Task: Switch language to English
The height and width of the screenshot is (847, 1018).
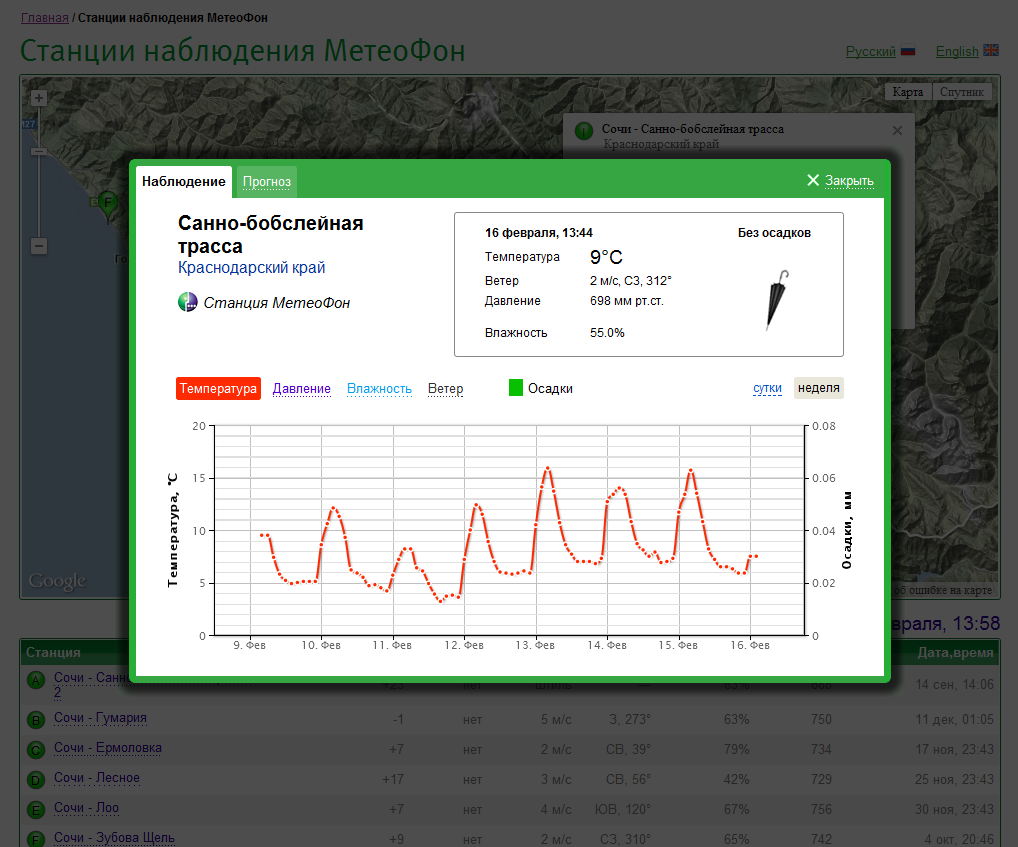Action: tap(957, 51)
